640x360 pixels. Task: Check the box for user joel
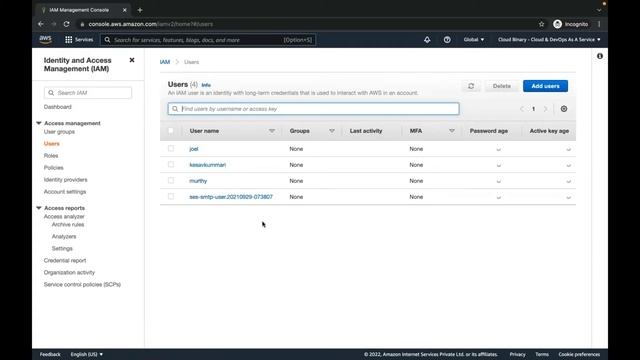pos(171,149)
